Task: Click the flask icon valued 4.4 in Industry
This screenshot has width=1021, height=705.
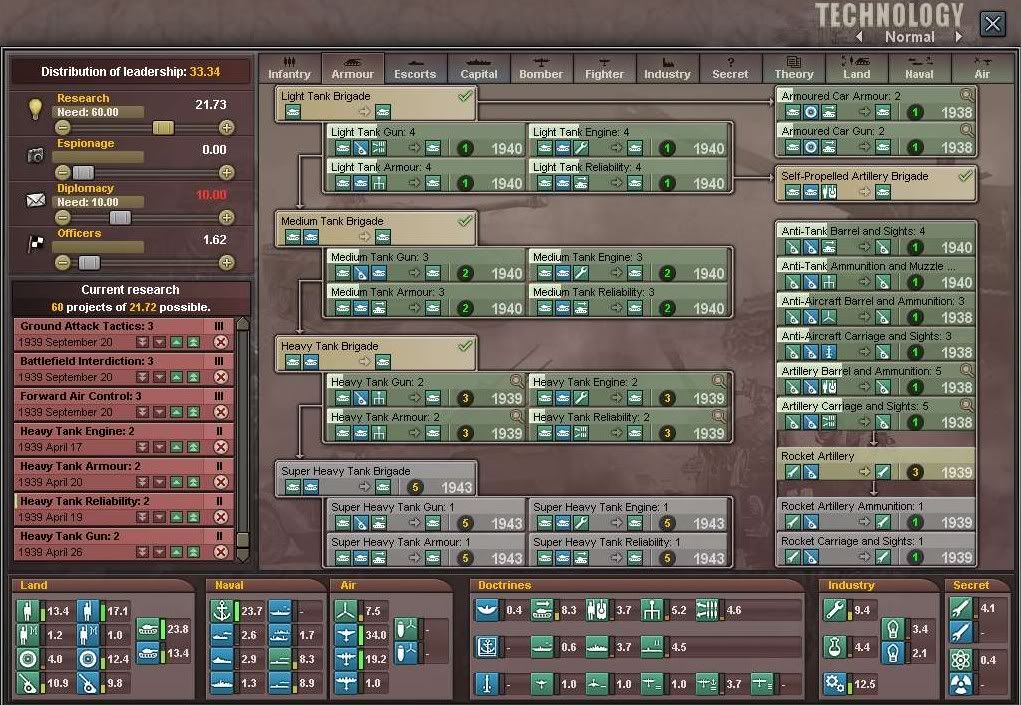Action: pyautogui.click(x=835, y=647)
